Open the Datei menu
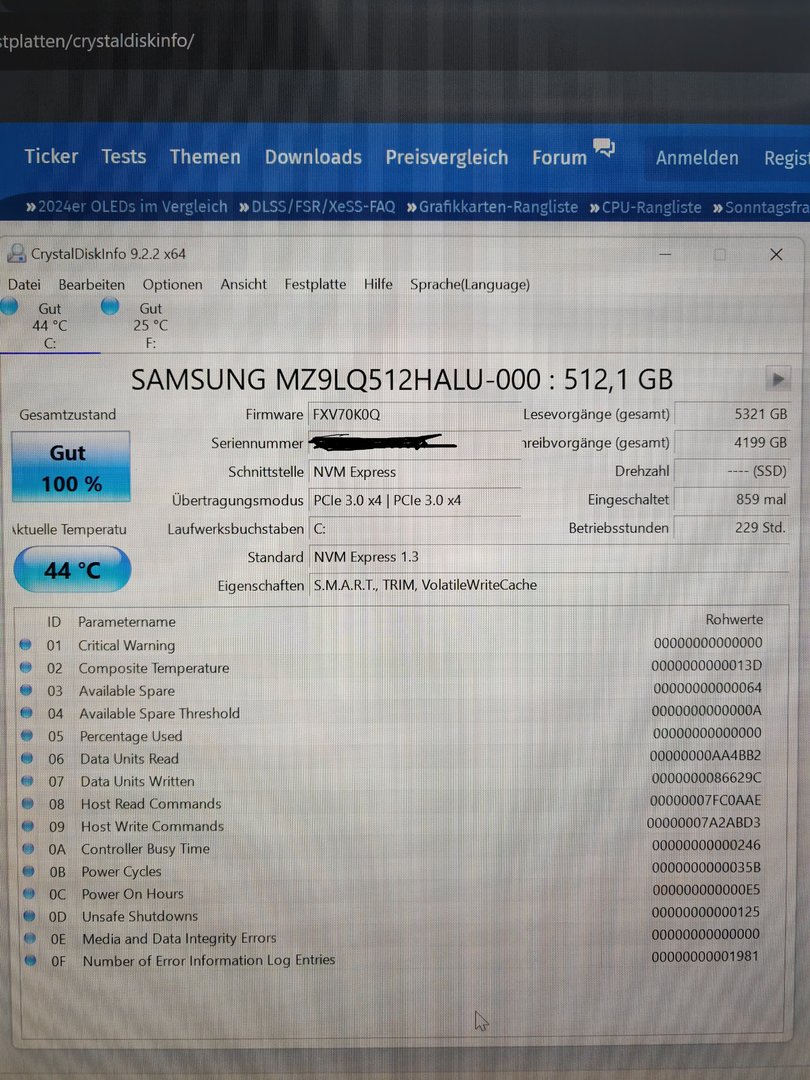Screen dimensions: 810x1080 click(24, 284)
